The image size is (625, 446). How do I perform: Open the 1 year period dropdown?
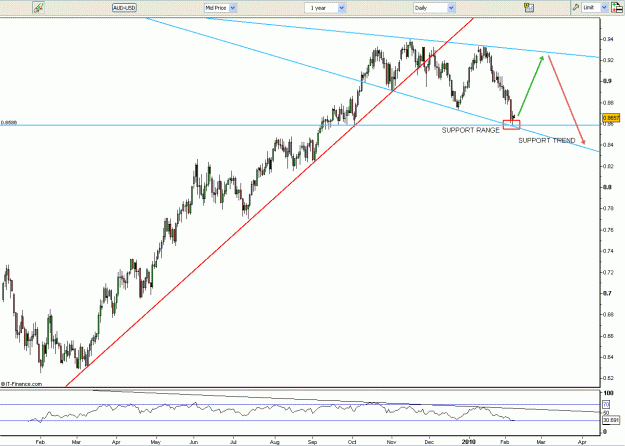click(325, 8)
